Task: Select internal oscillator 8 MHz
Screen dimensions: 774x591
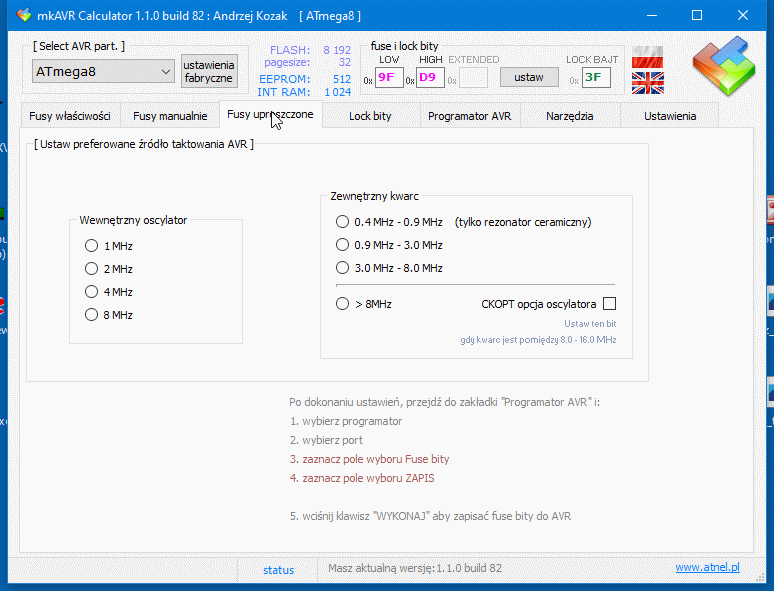Action: pyautogui.click(x=92, y=315)
